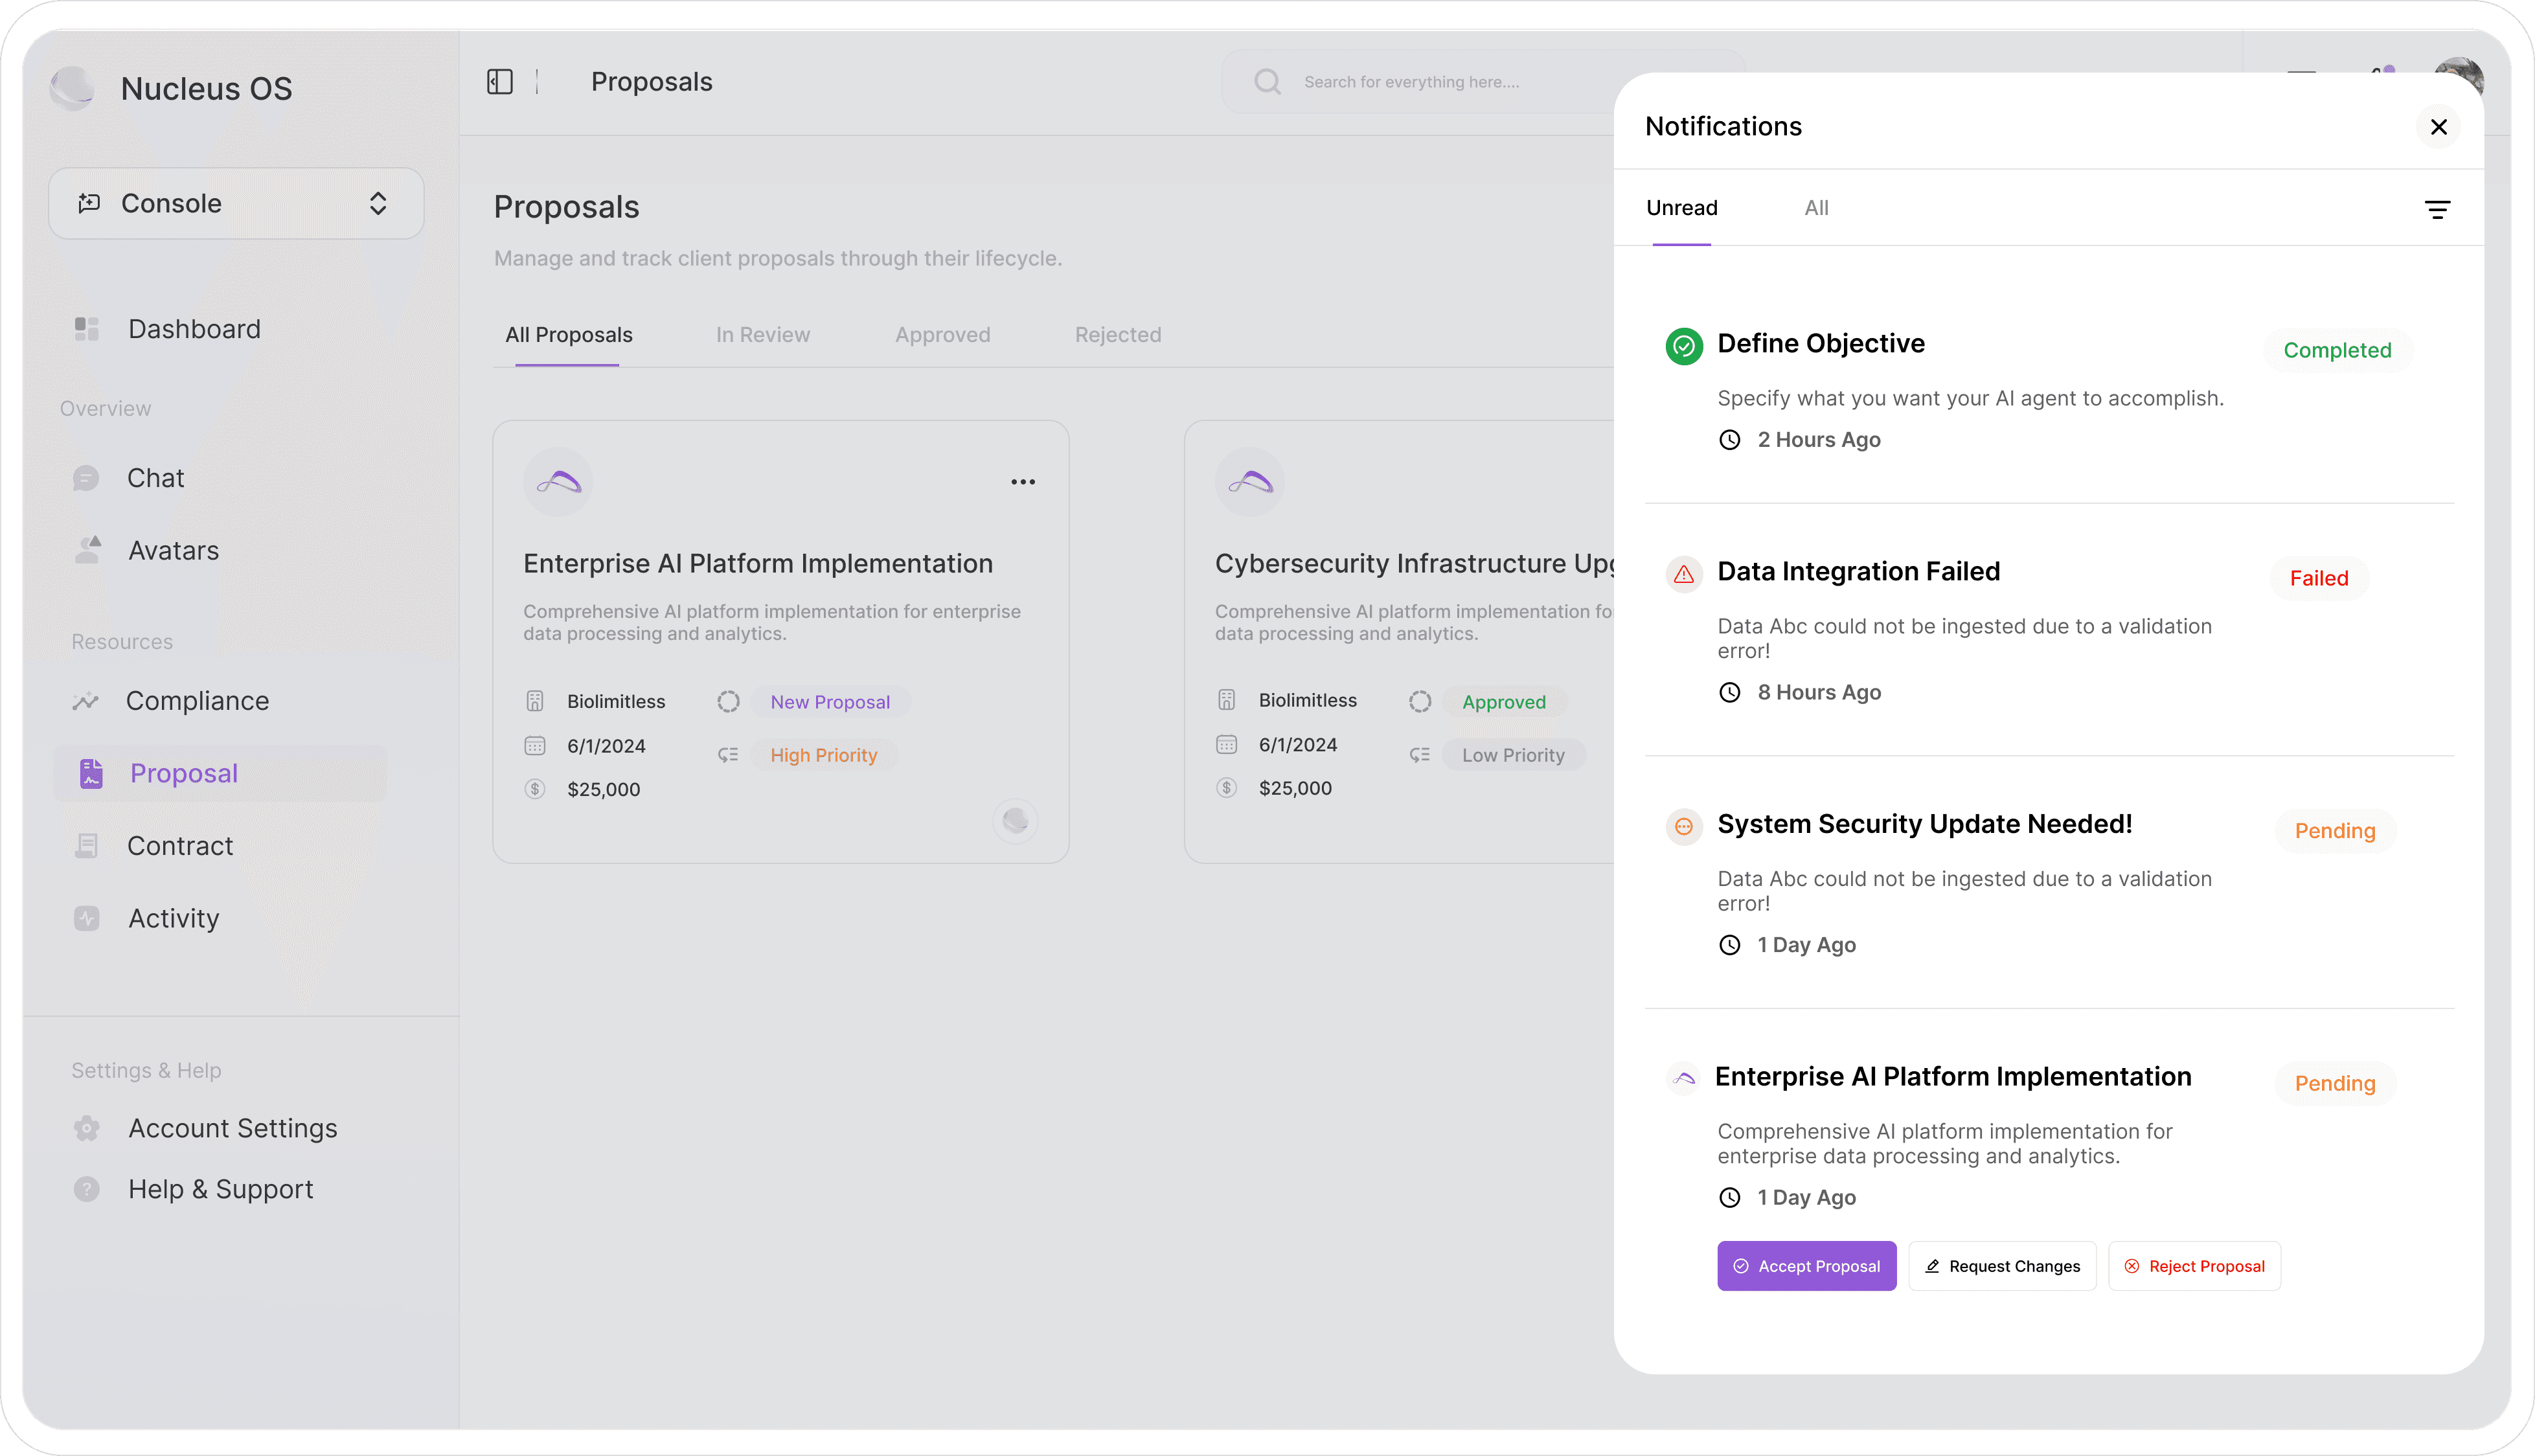The width and height of the screenshot is (2535, 1456).
Task: Switch to All notifications tab
Action: click(x=1816, y=208)
